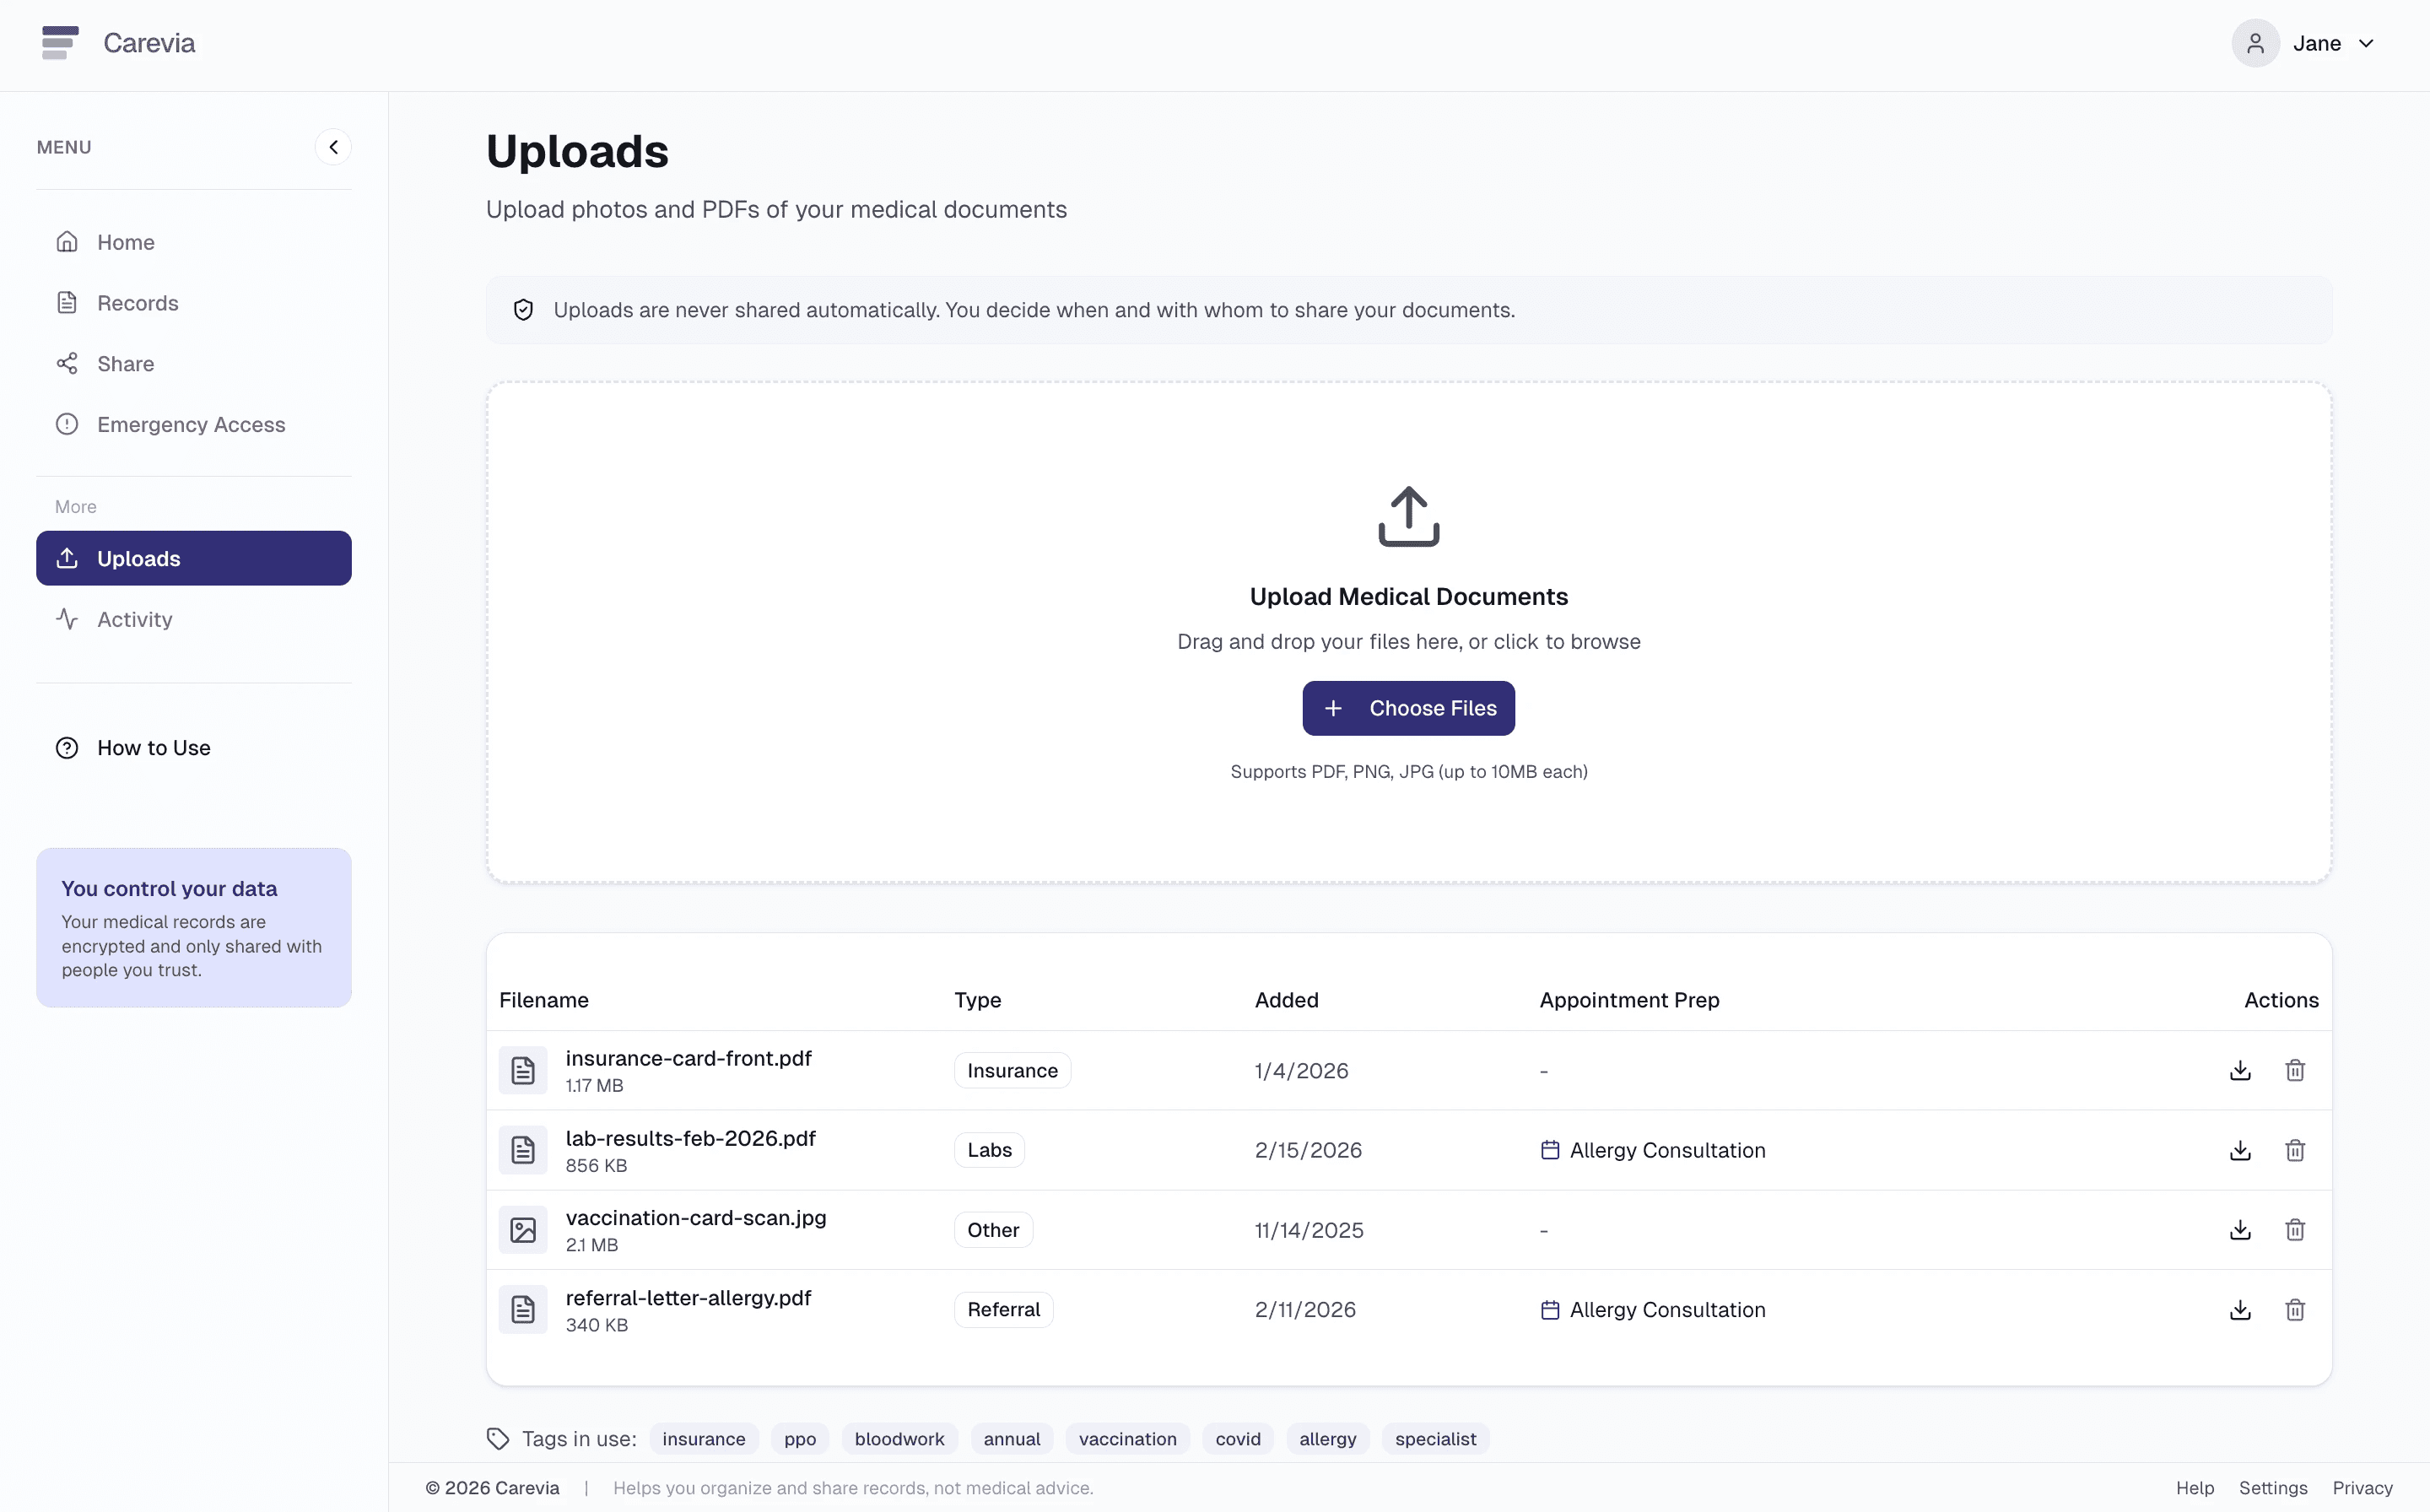Click the Appointment Prep column header

pos(1629,1000)
